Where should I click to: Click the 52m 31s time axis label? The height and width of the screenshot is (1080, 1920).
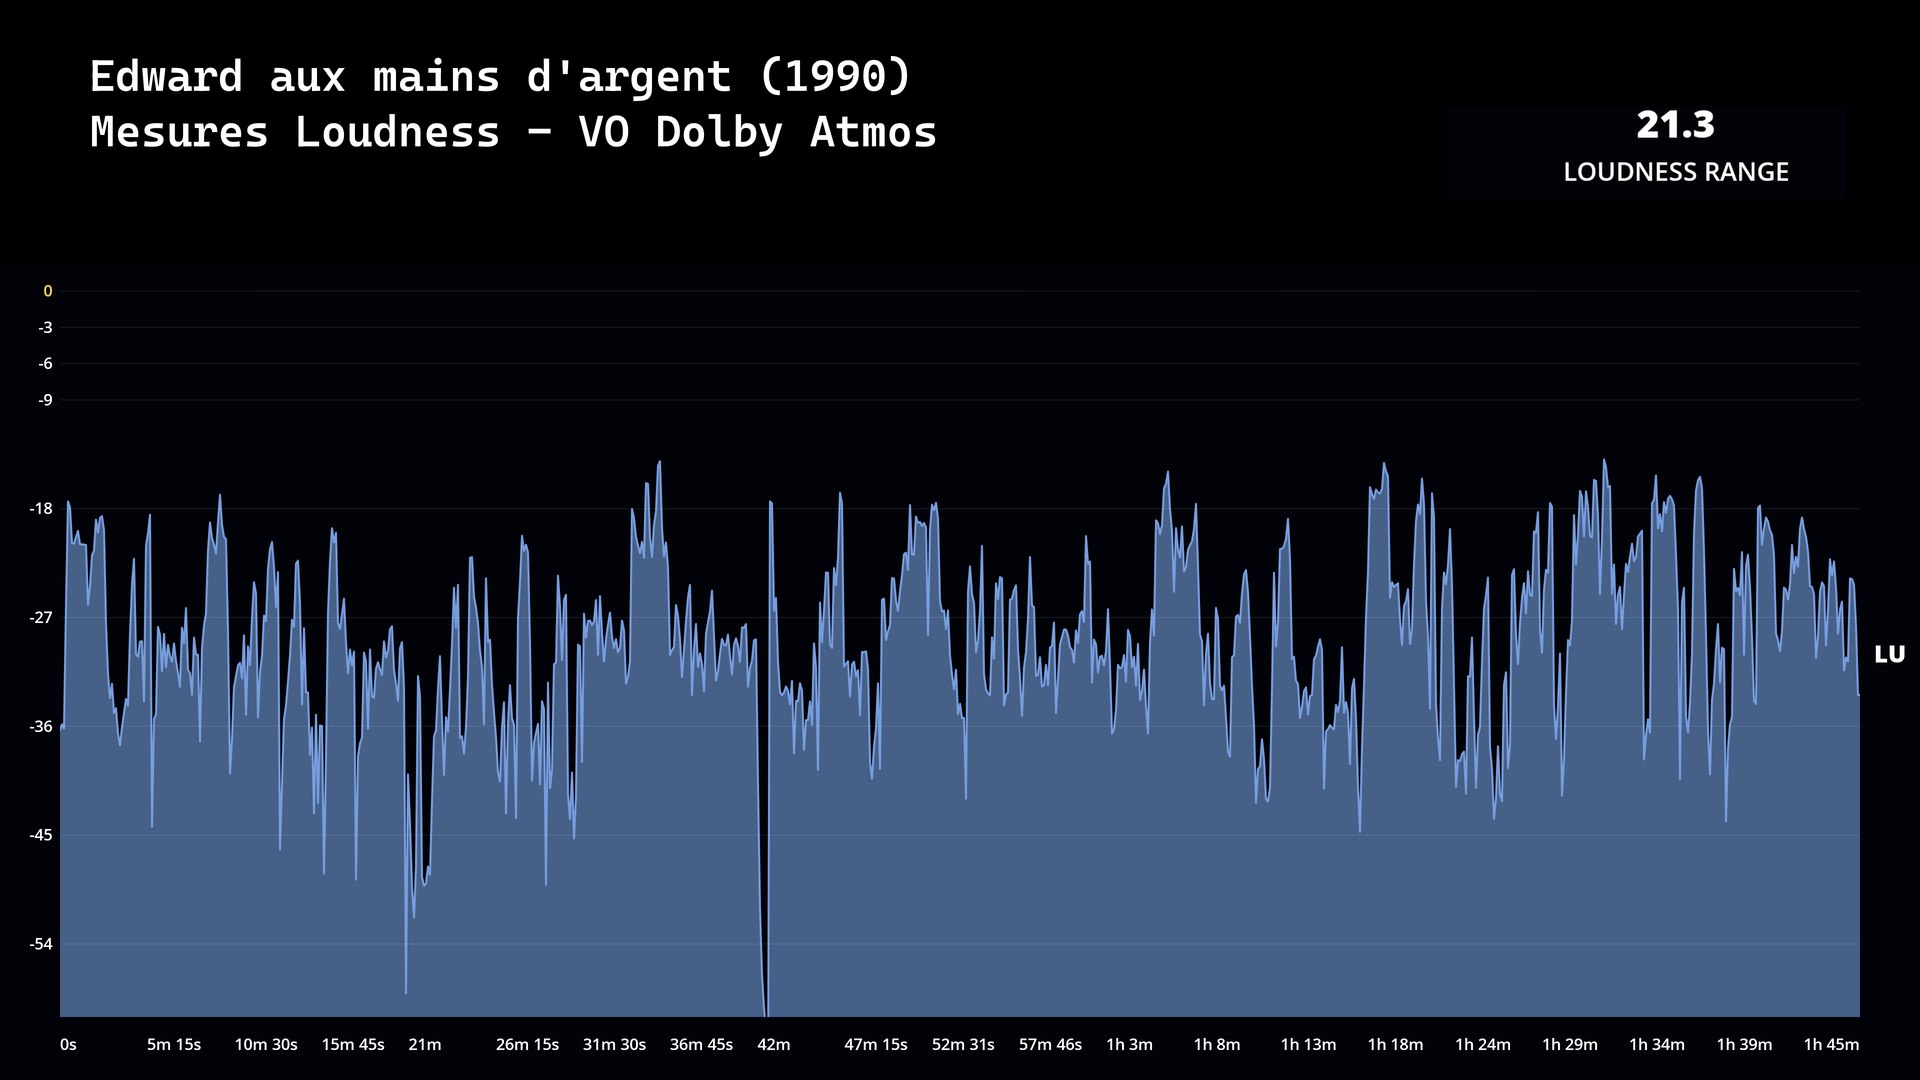click(963, 1044)
